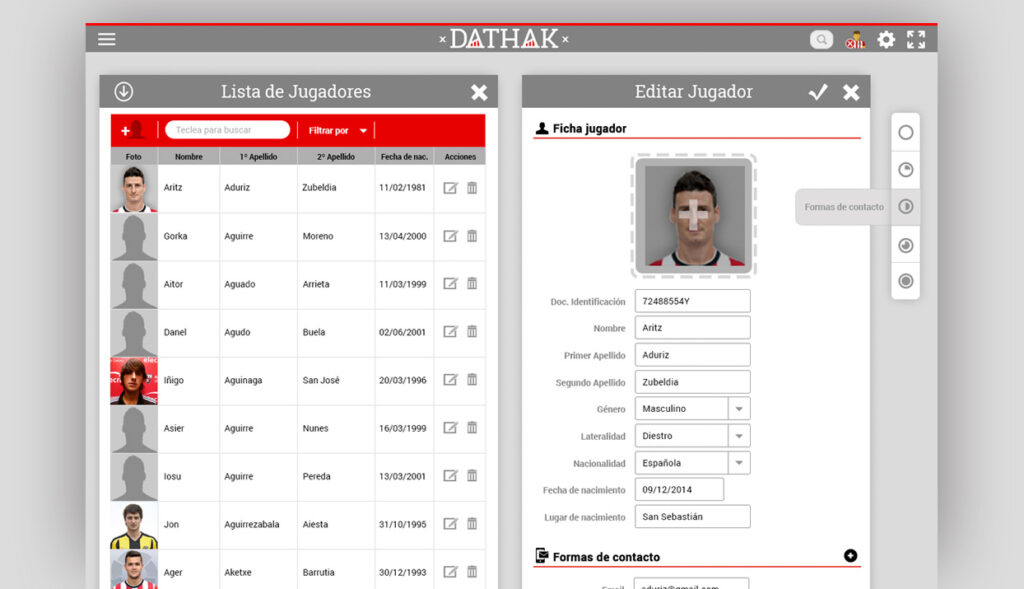The image size is (1024, 589).
Task: Select the empty circle section indicator
Action: (906, 132)
